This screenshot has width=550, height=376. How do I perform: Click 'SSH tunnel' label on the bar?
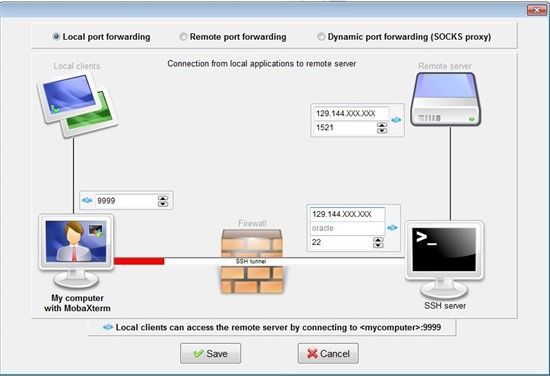pos(251,261)
